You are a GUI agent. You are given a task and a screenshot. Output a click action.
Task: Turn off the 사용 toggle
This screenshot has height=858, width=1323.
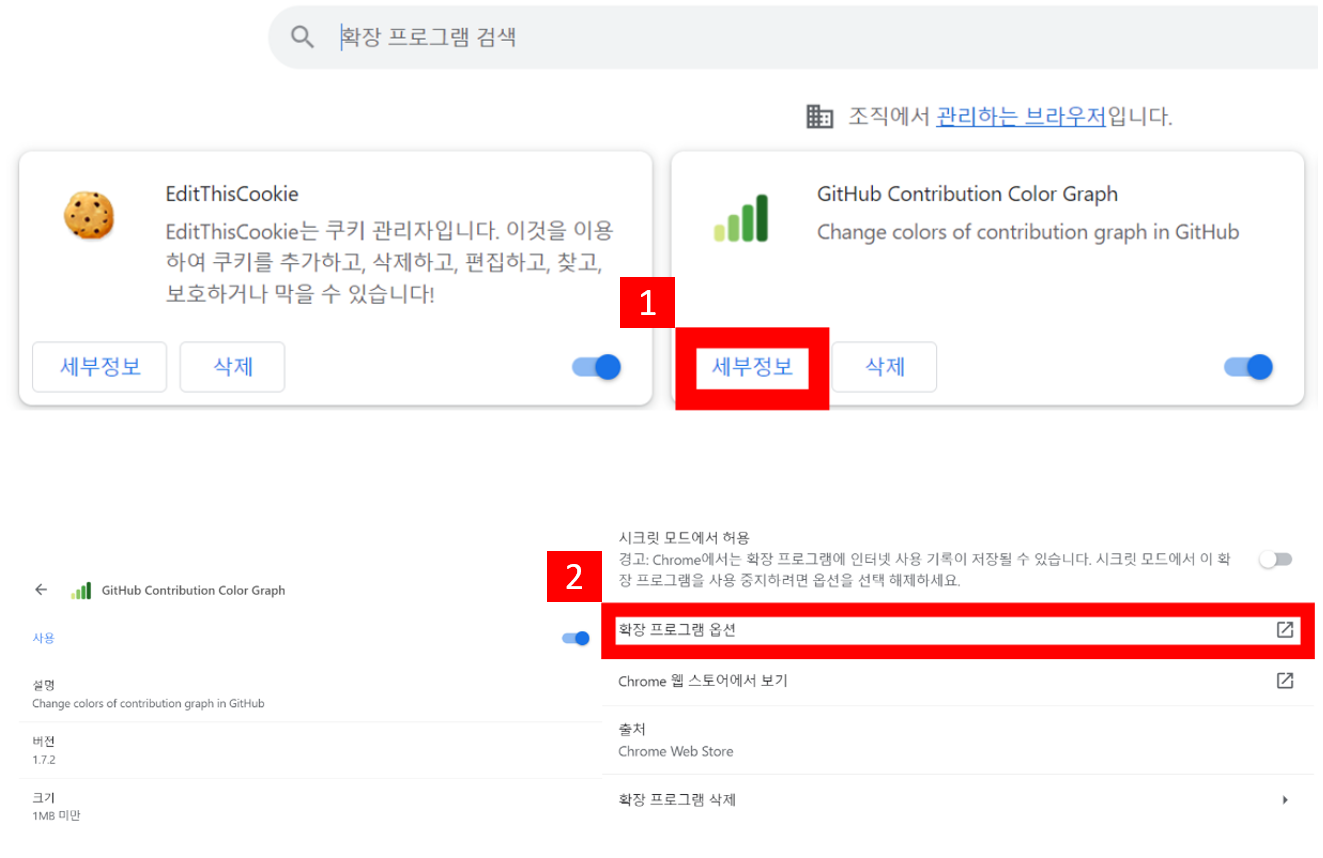(575, 638)
